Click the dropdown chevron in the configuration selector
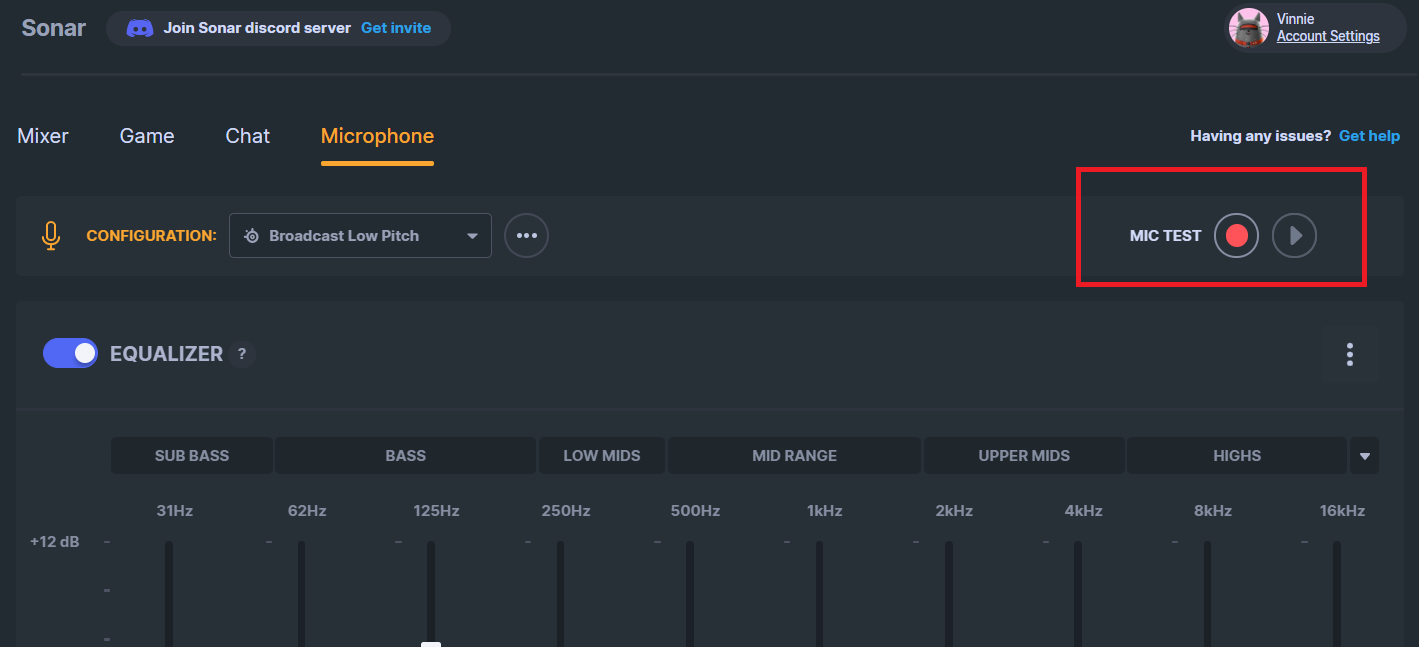This screenshot has height=647, width=1419. tap(471, 235)
